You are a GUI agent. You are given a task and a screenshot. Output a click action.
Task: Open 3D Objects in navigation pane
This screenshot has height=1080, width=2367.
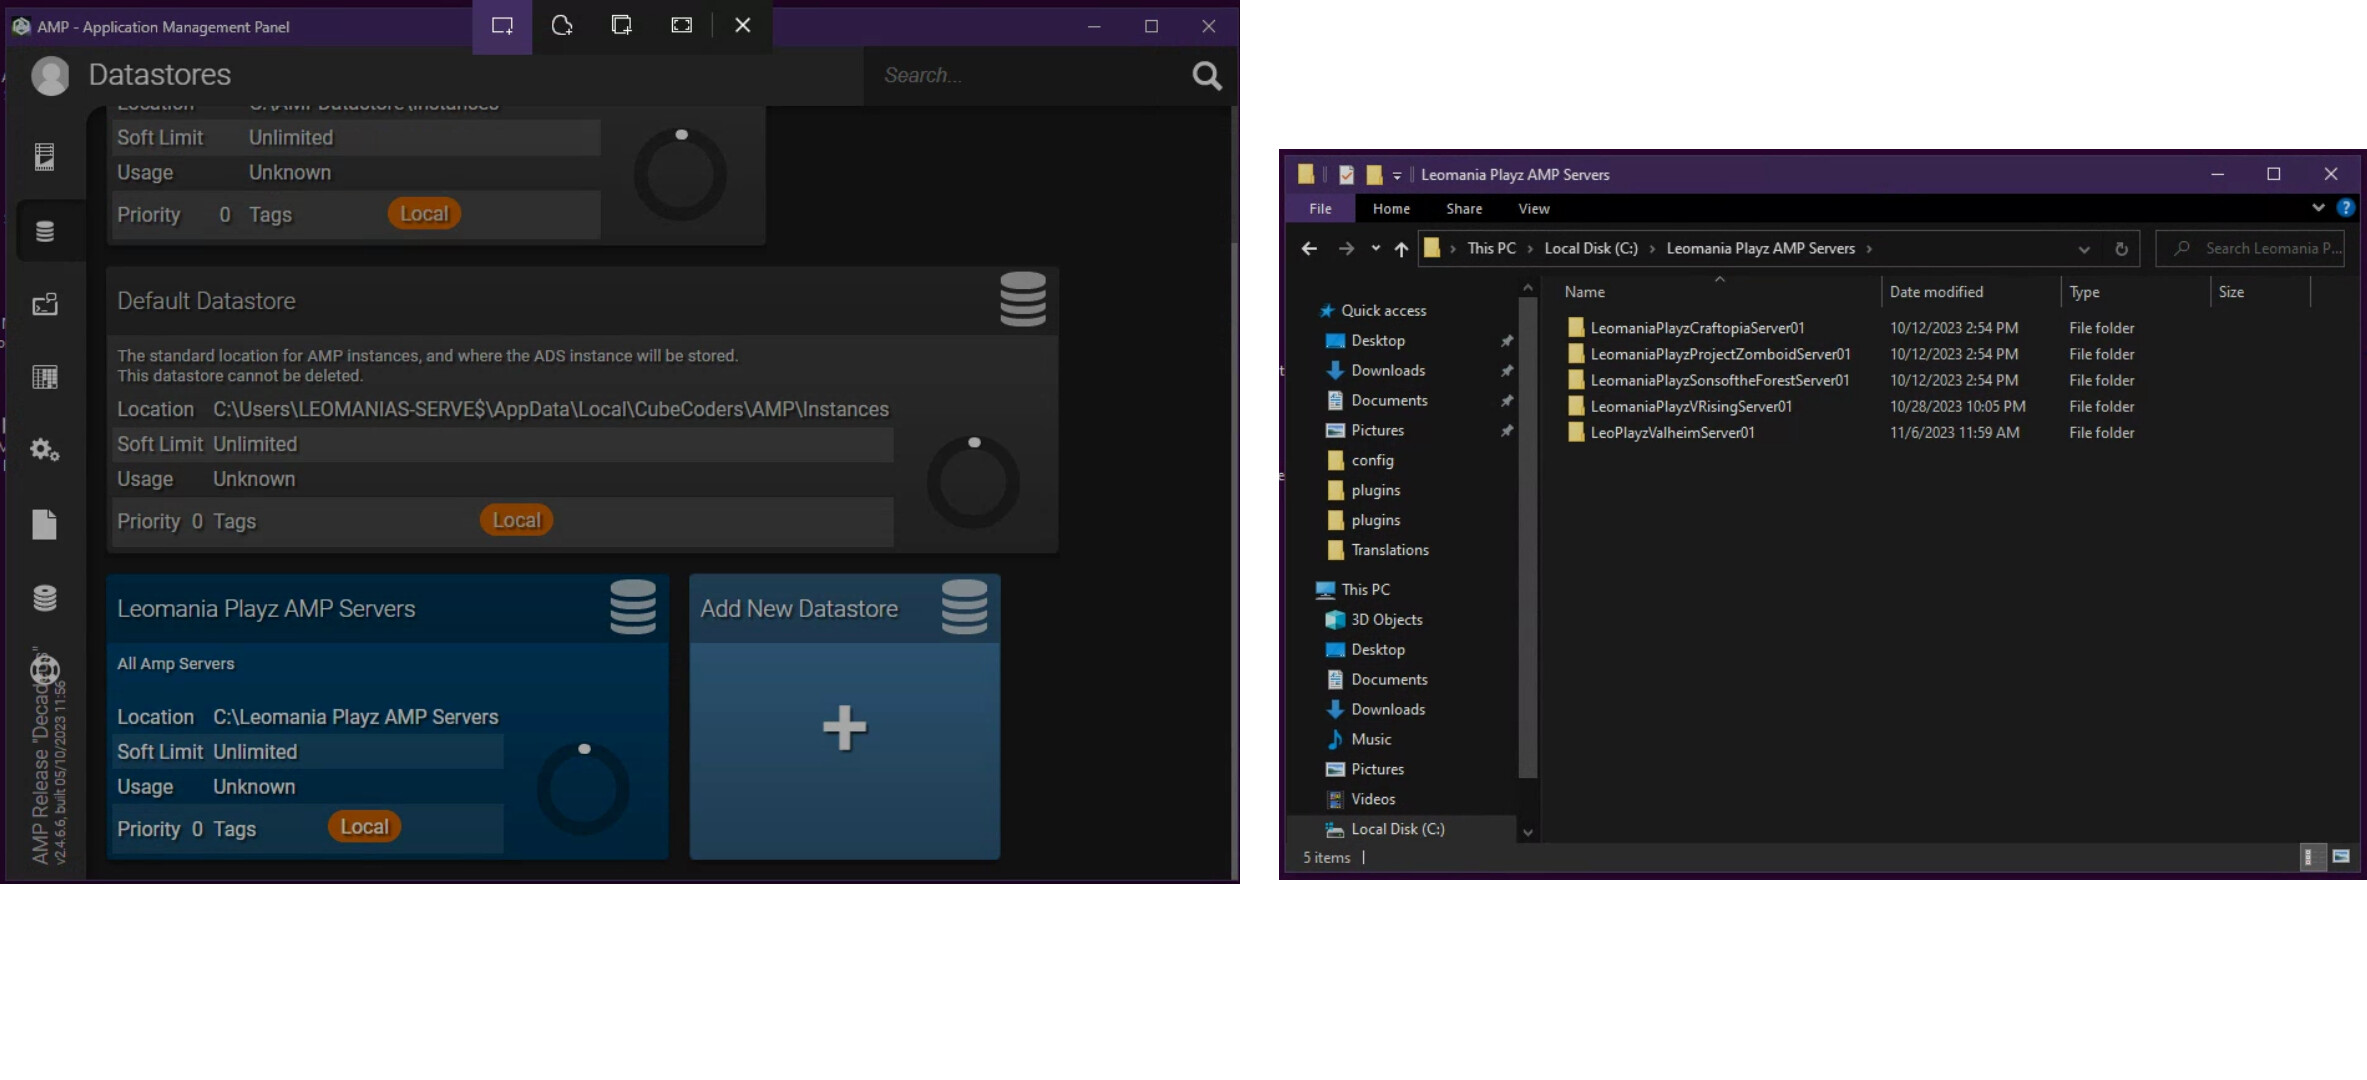click(x=1386, y=620)
